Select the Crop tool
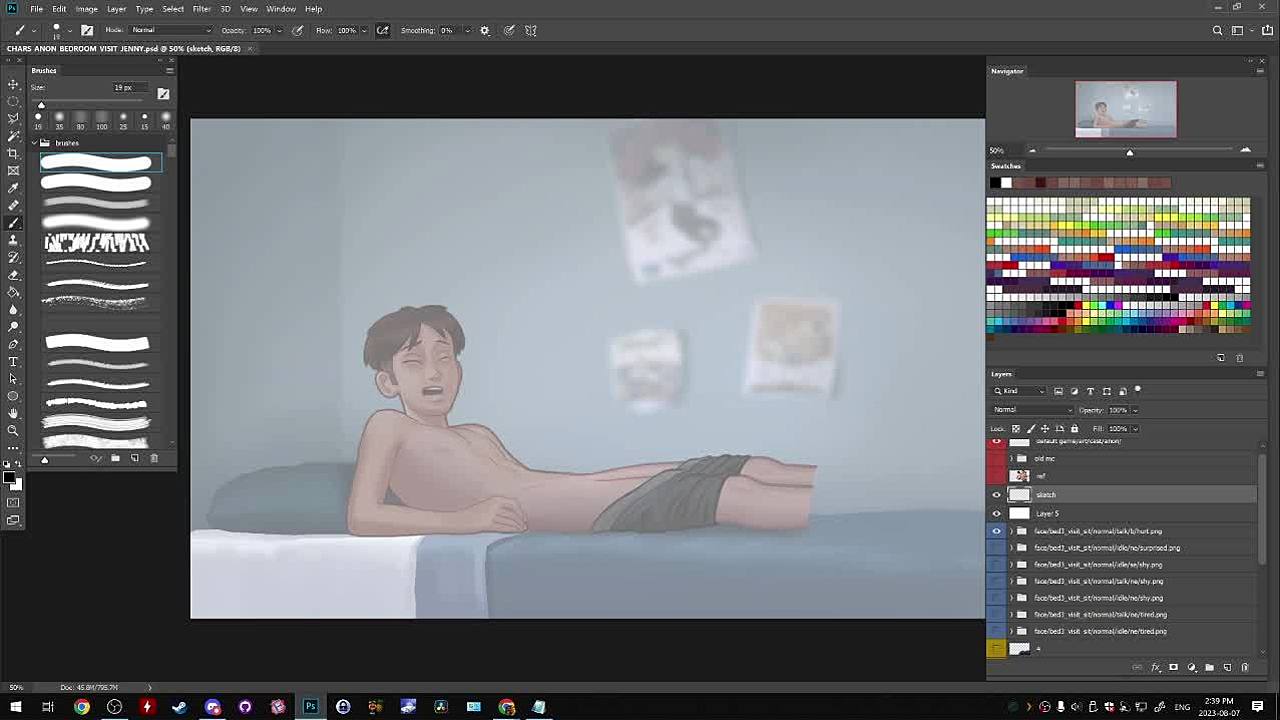Image resolution: width=1280 pixels, height=720 pixels. (x=13, y=153)
